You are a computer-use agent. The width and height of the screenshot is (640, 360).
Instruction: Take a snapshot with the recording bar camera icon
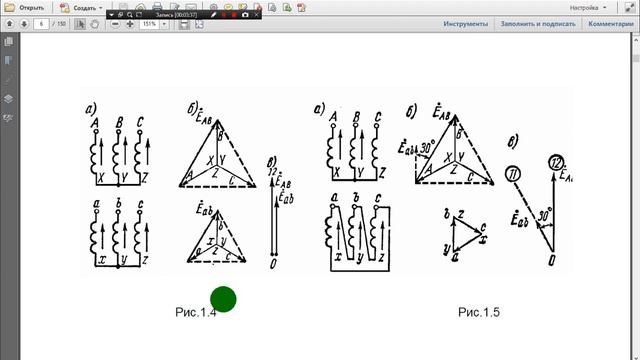[245, 15]
